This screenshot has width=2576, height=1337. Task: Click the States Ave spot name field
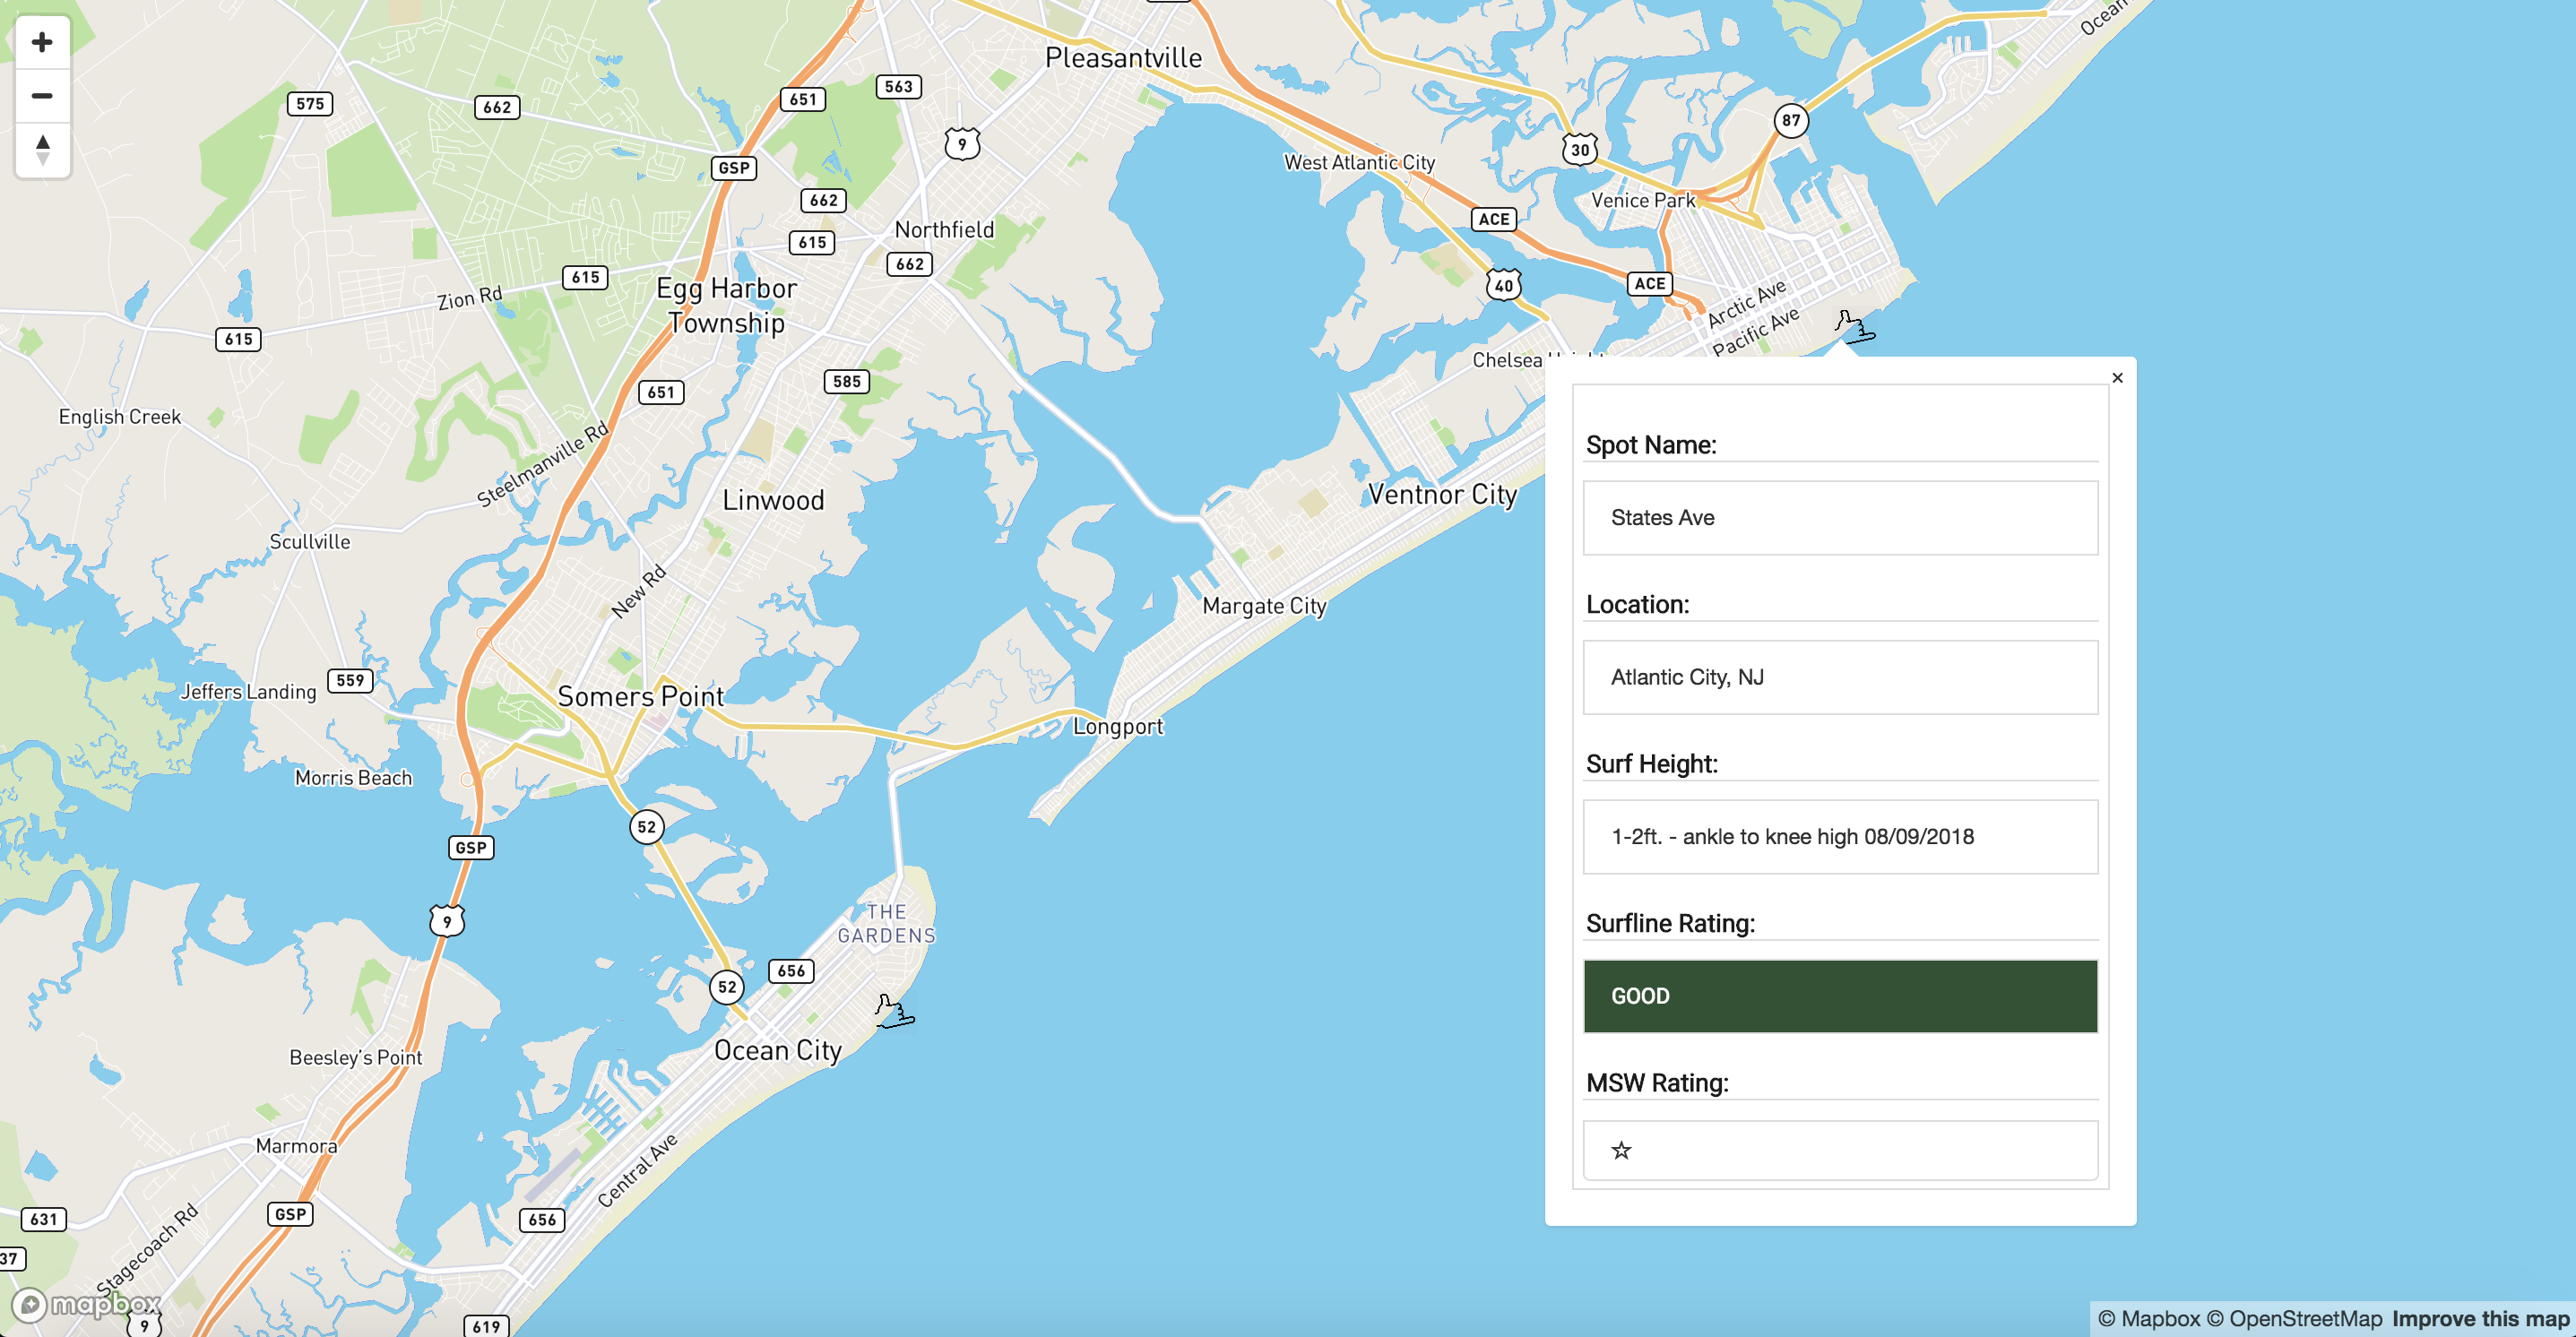1839,518
